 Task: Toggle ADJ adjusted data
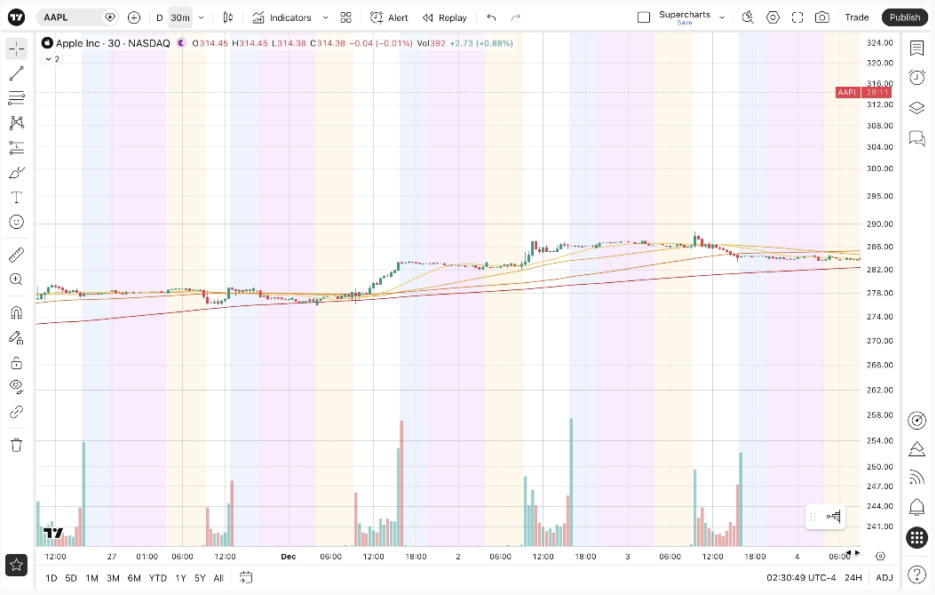[x=884, y=578]
